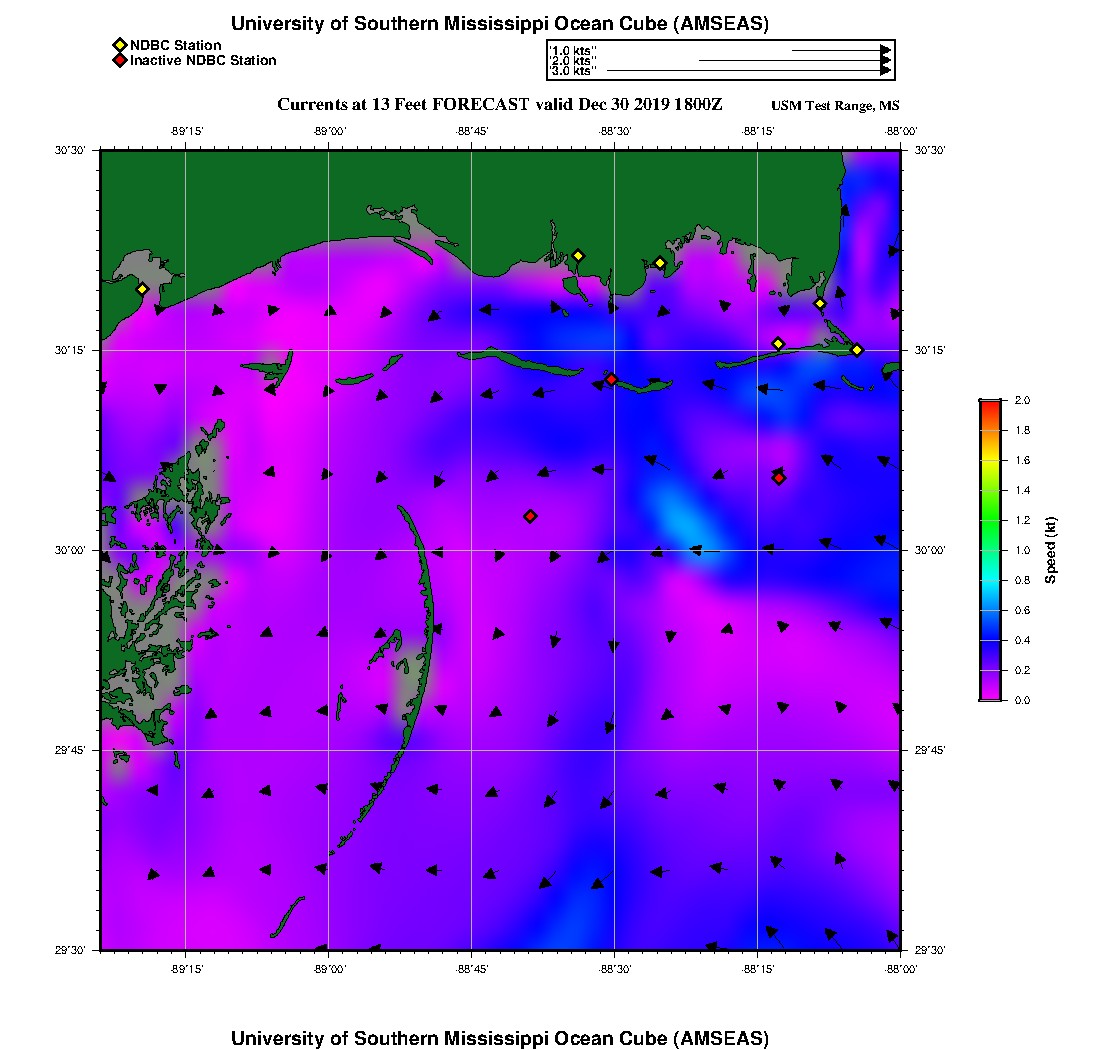Select the westernmost yellow NDBC station marker
This screenshot has height=1050, width=1100.
point(142,289)
